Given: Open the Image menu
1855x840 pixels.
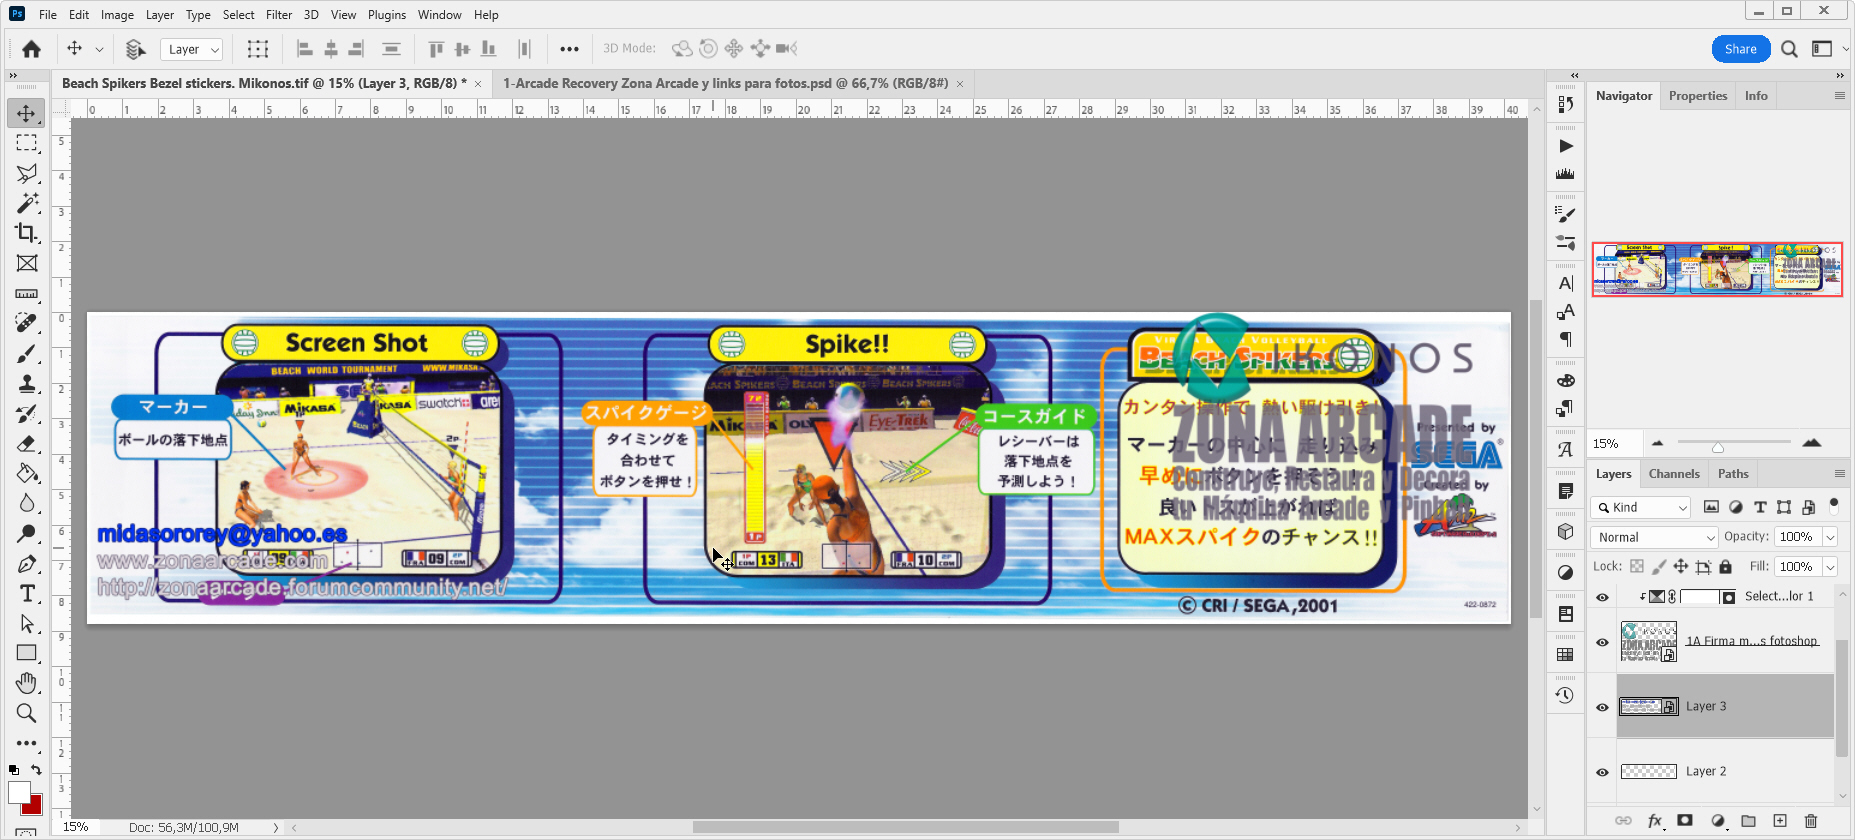Looking at the screenshot, I should 117,15.
